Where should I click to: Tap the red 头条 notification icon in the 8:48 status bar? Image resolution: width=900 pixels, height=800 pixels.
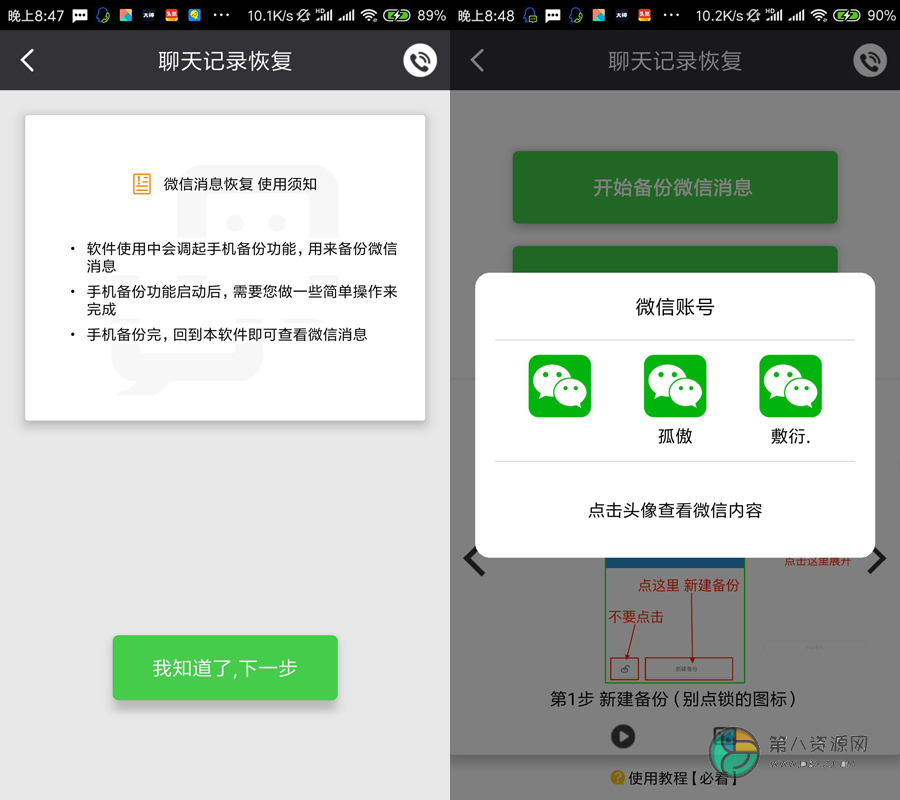pyautogui.click(x=644, y=15)
